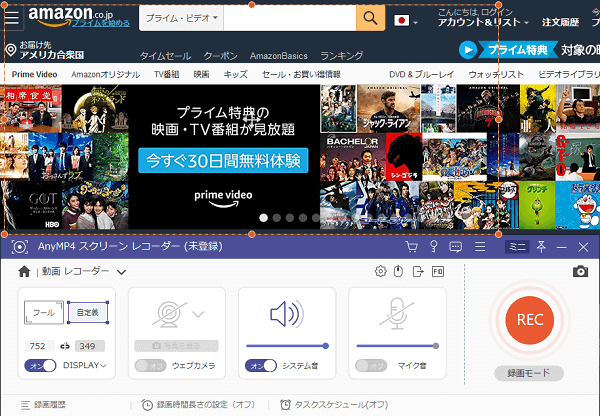This screenshot has width=600, height=416.
Task: Click the Amazon search input field
Action: [290, 18]
